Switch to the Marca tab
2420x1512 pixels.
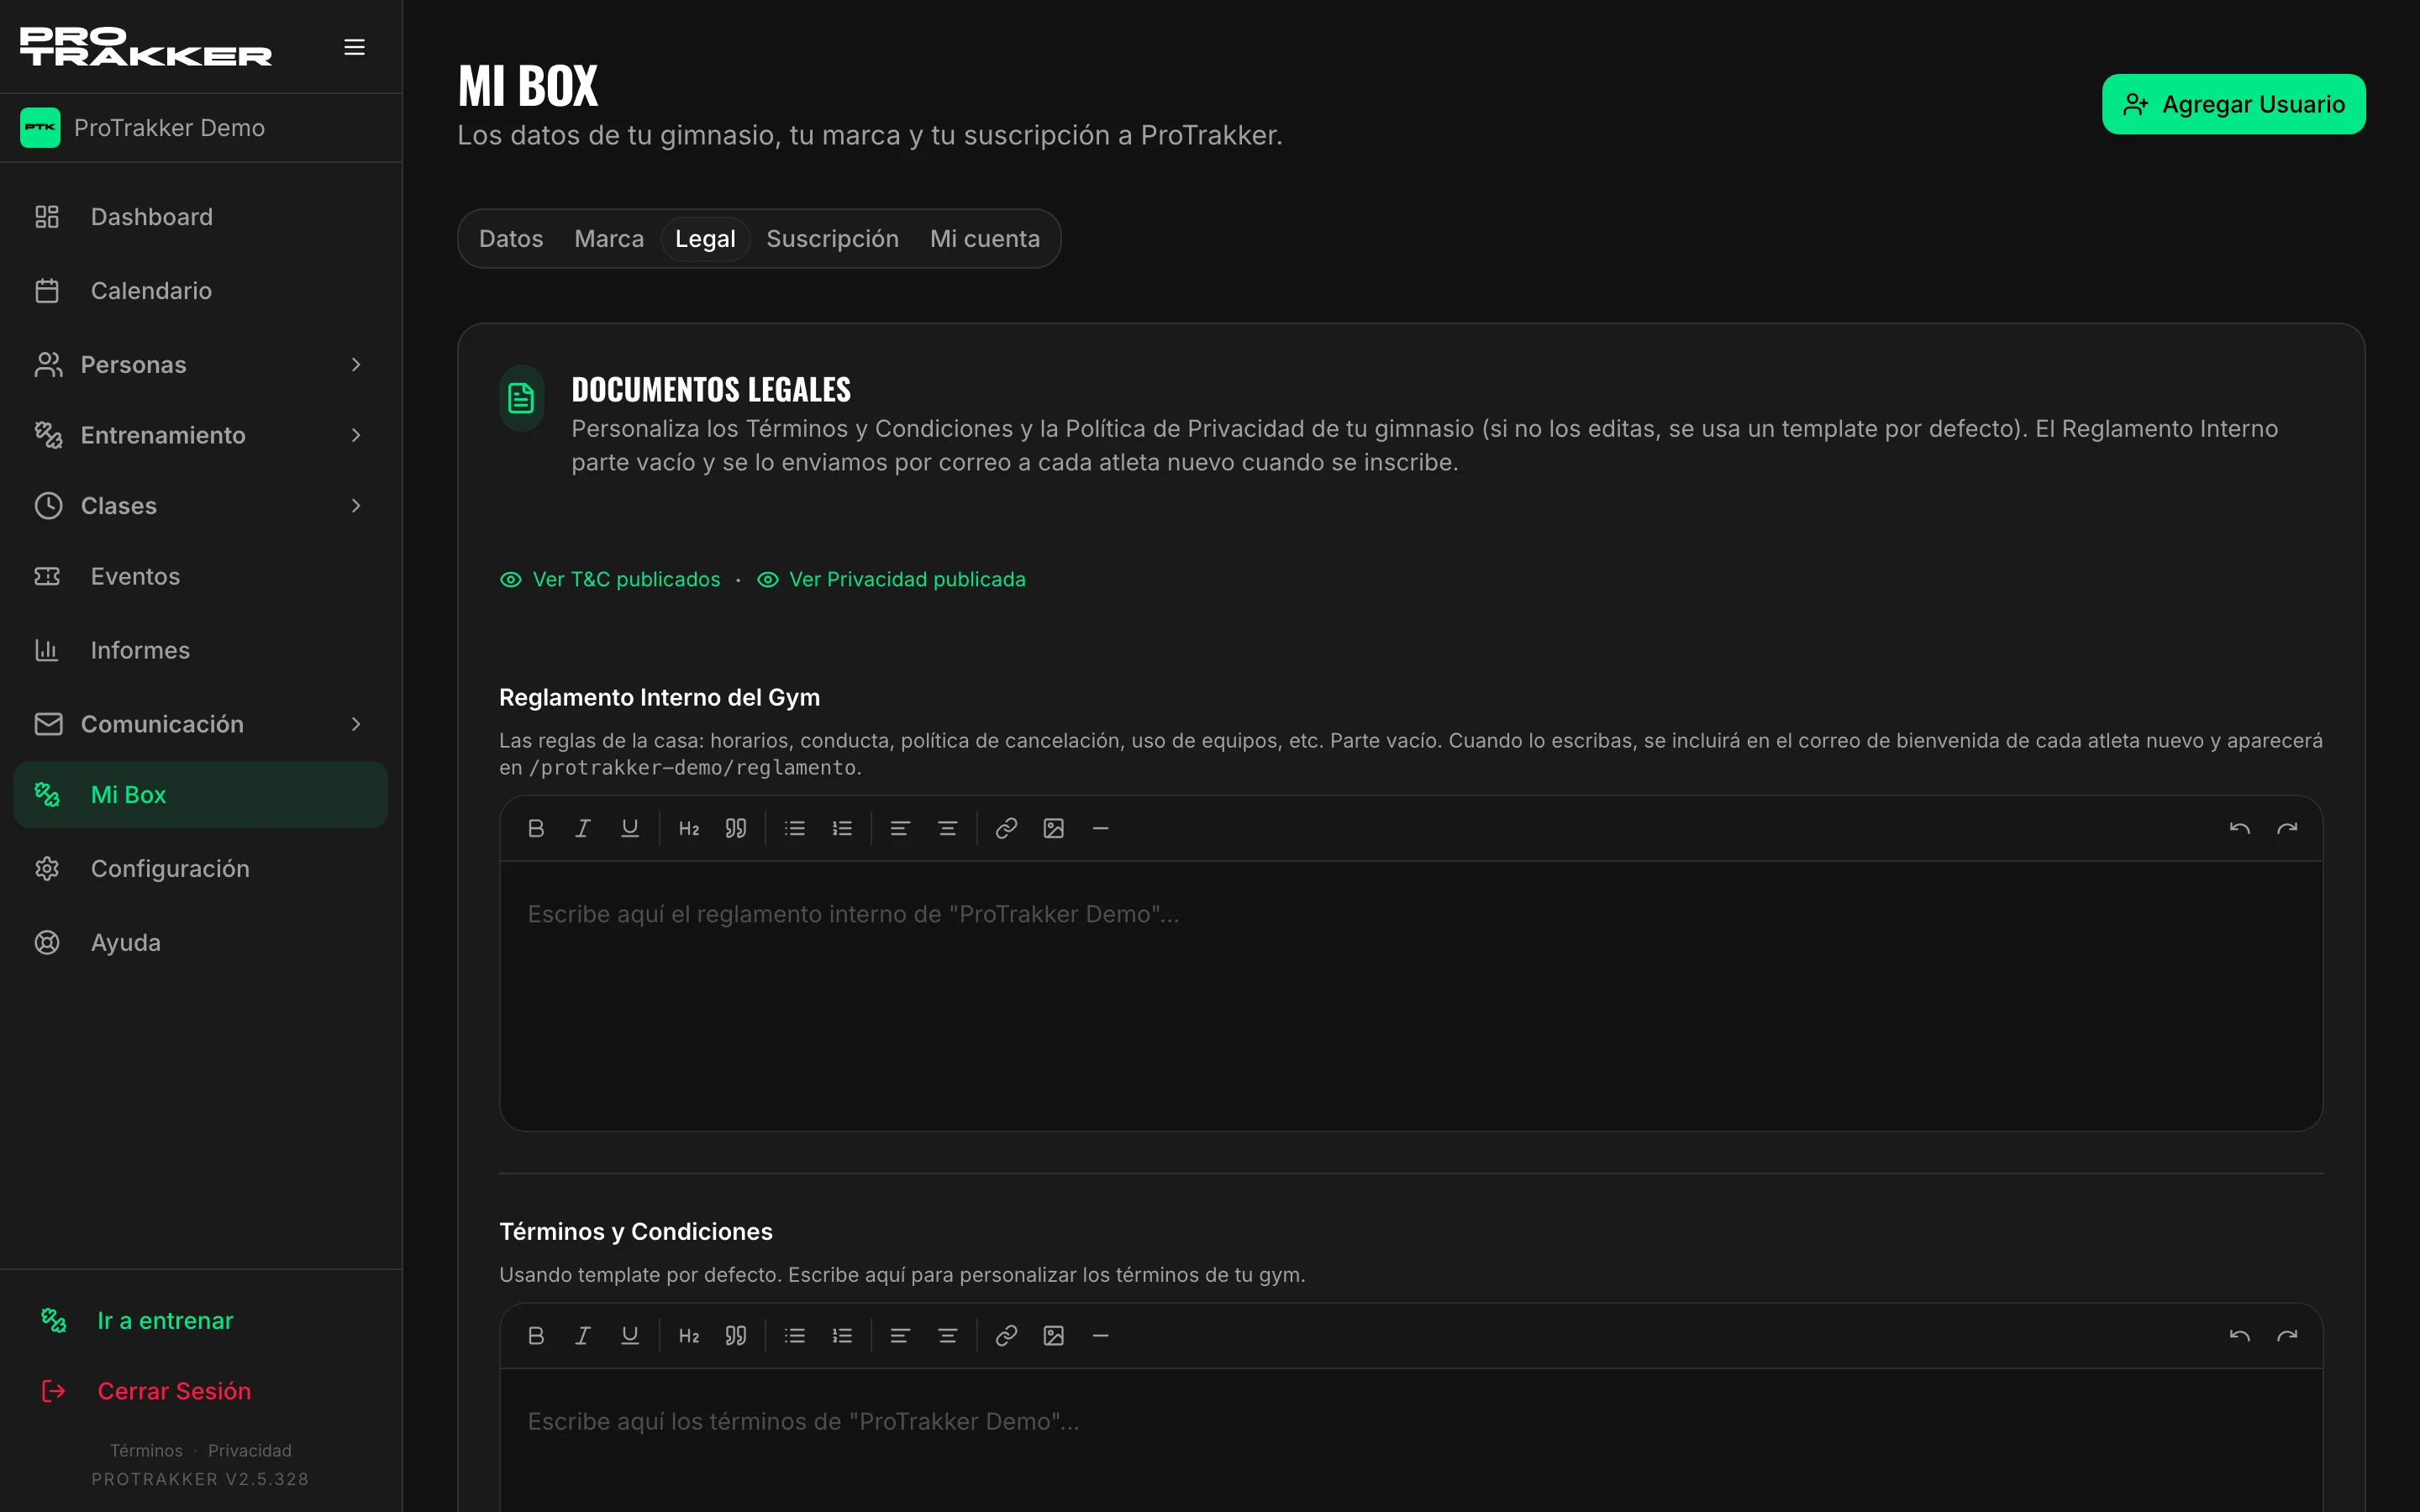(x=609, y=238)
